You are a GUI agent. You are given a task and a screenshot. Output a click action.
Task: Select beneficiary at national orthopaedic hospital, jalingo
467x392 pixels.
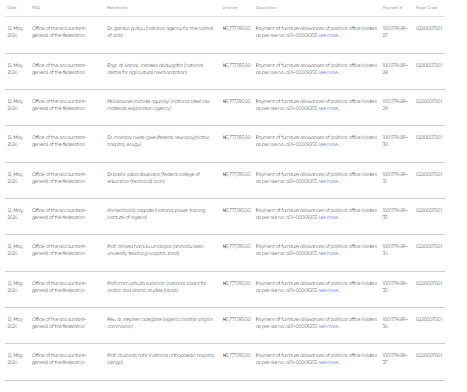(161, 359)
